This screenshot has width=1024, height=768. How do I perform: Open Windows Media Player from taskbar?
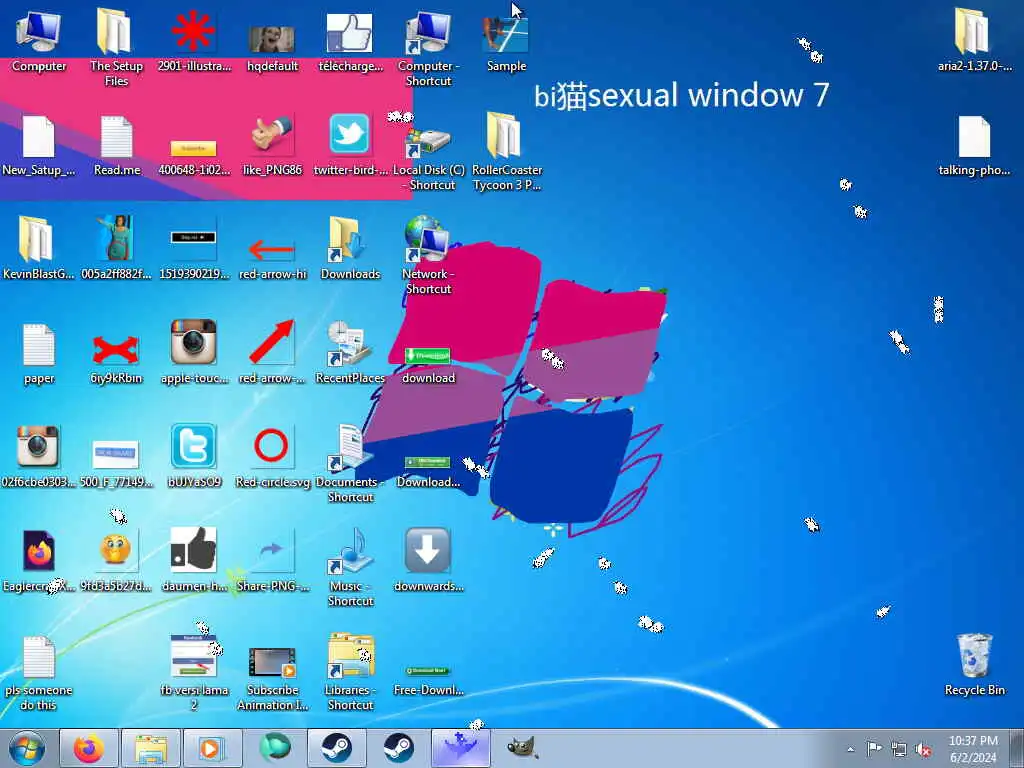coord(212,748)
